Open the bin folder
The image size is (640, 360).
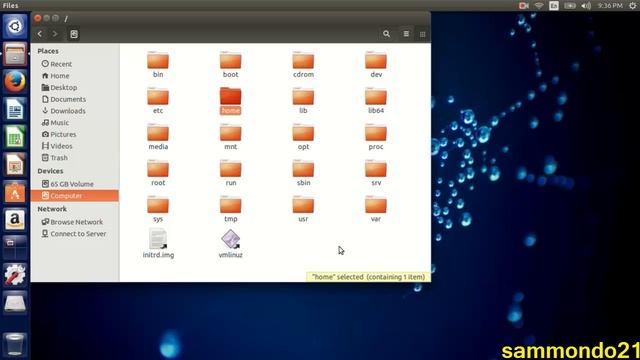pyautogui.click(x=158, y=64)
